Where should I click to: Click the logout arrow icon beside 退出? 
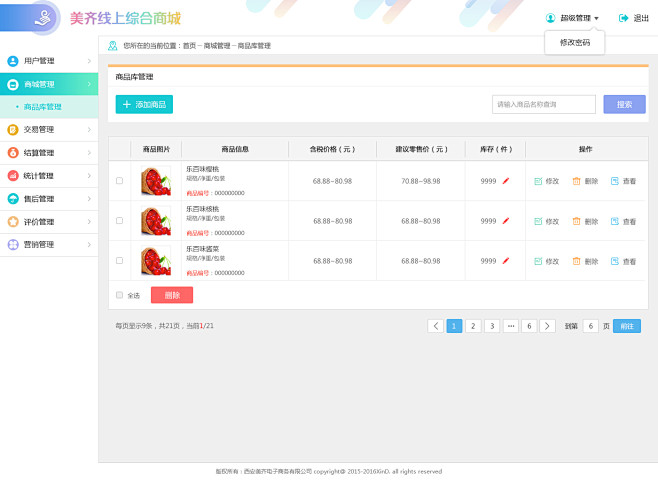point(624,18)
